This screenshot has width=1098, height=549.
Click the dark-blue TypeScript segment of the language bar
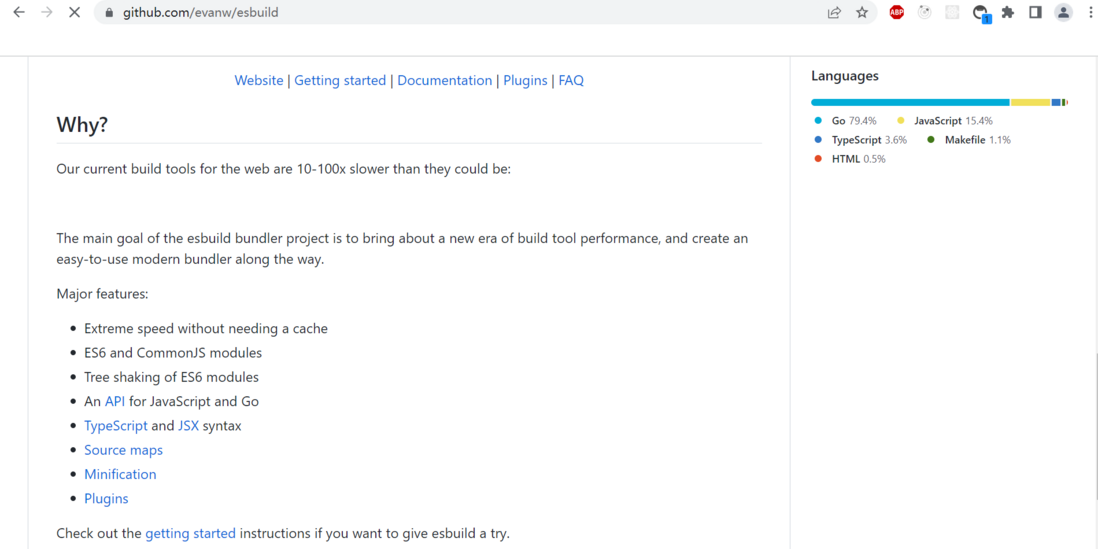(x=1056, y=102)
